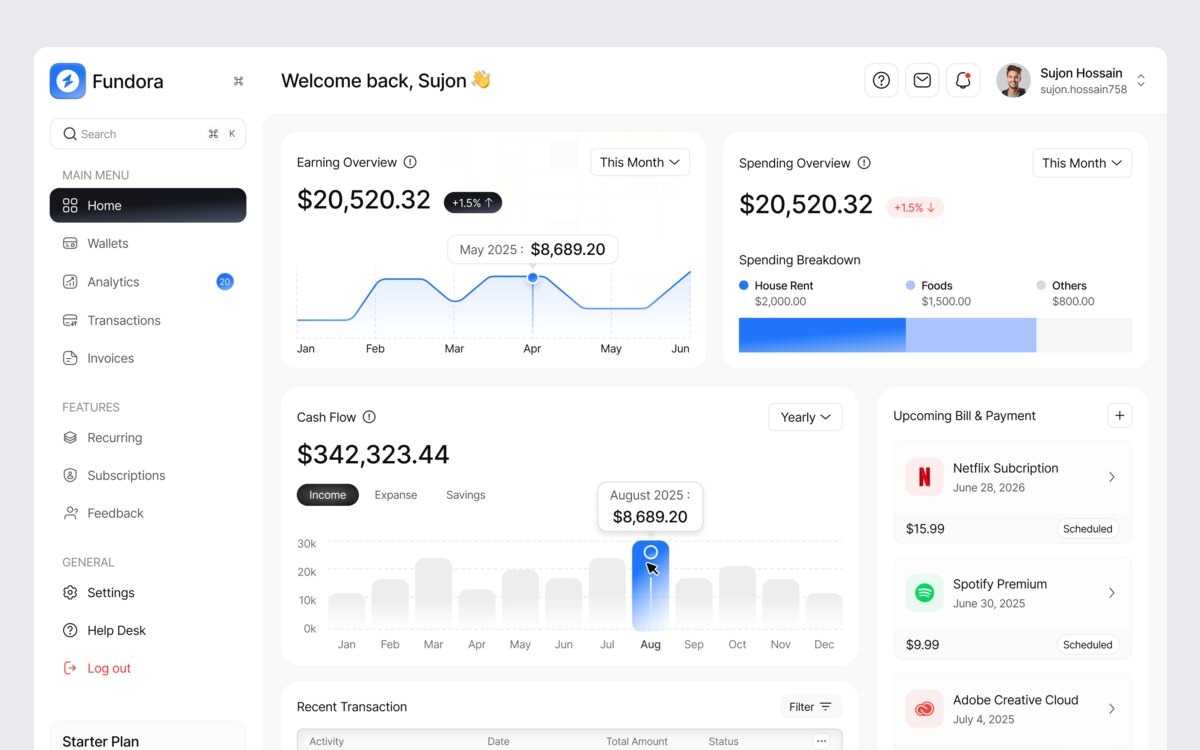Switch to the Expanse tab
Viewport: 1200px width, 750px height.
[396, 495]
